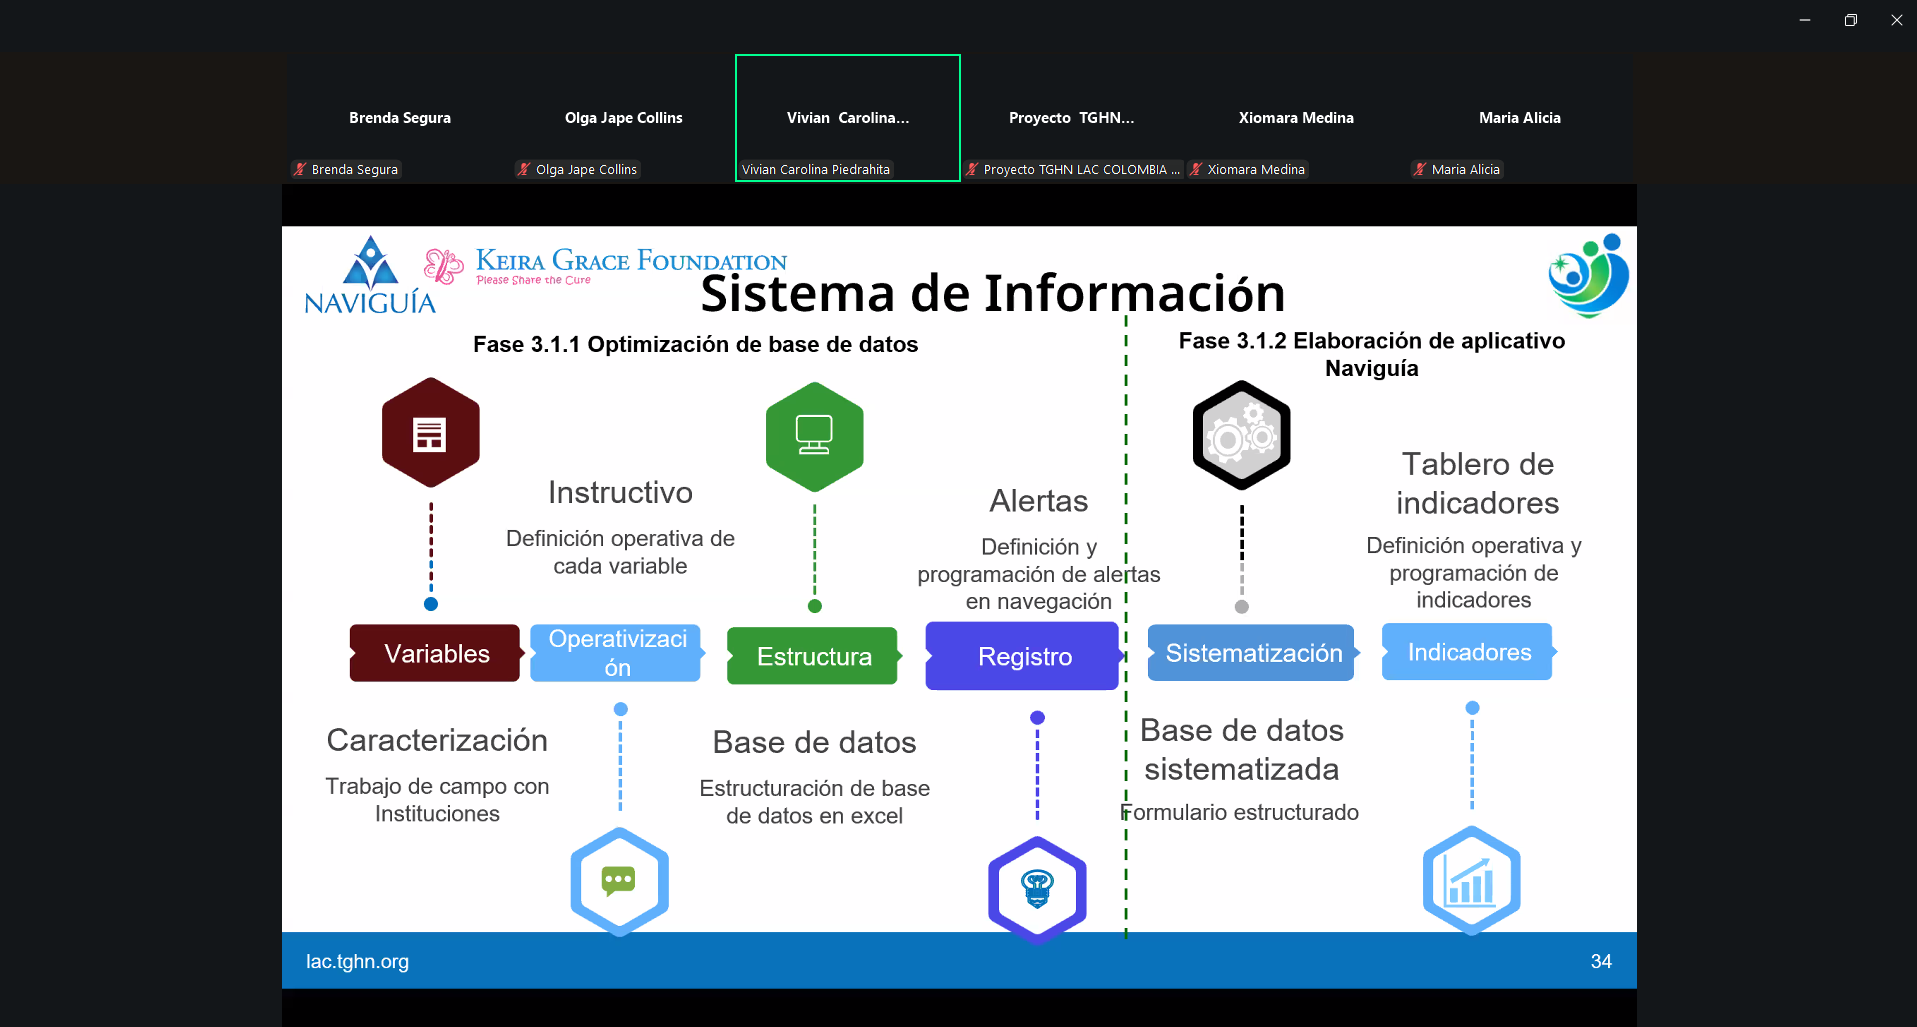Click the muted mic icon for Brenda Segura
The image size is (1917, 1027).
coord(300,170)
